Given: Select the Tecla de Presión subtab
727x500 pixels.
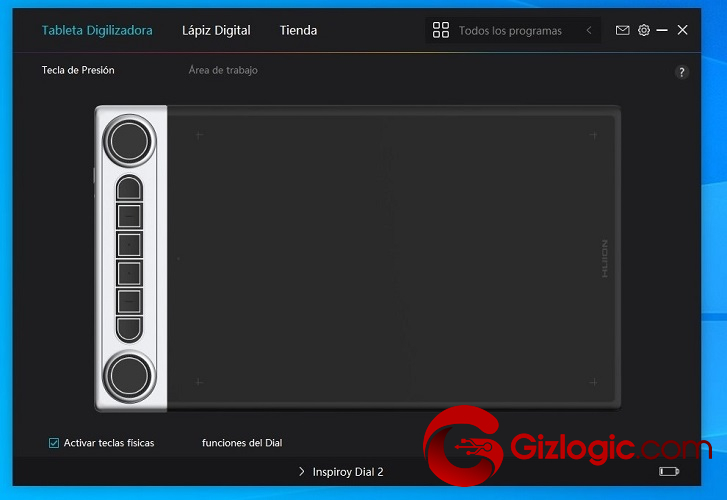Looking at the screenshot, I should [x=78, y=70].
